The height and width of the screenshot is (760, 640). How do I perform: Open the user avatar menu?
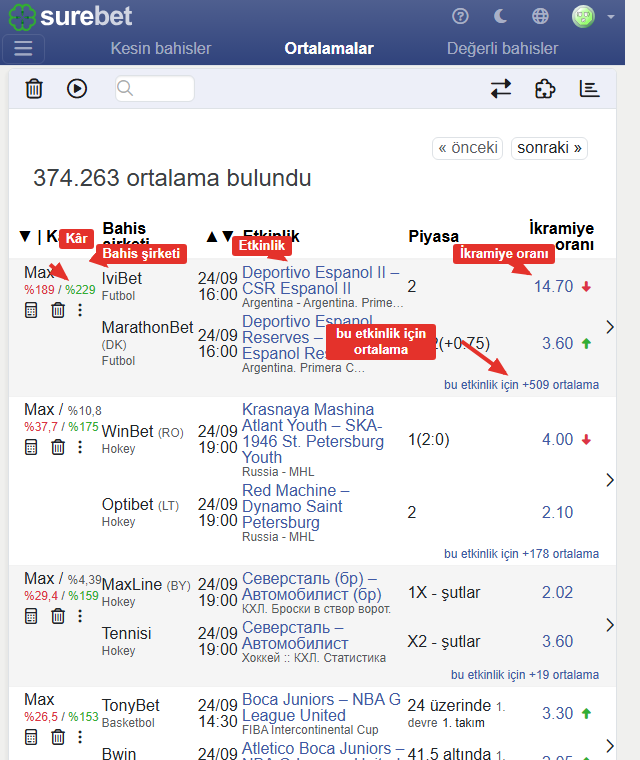click(583, 16)
